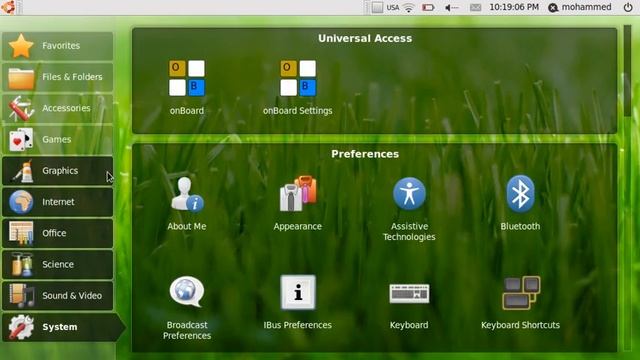Click the Preferences section heading

[x=365, y=154]
